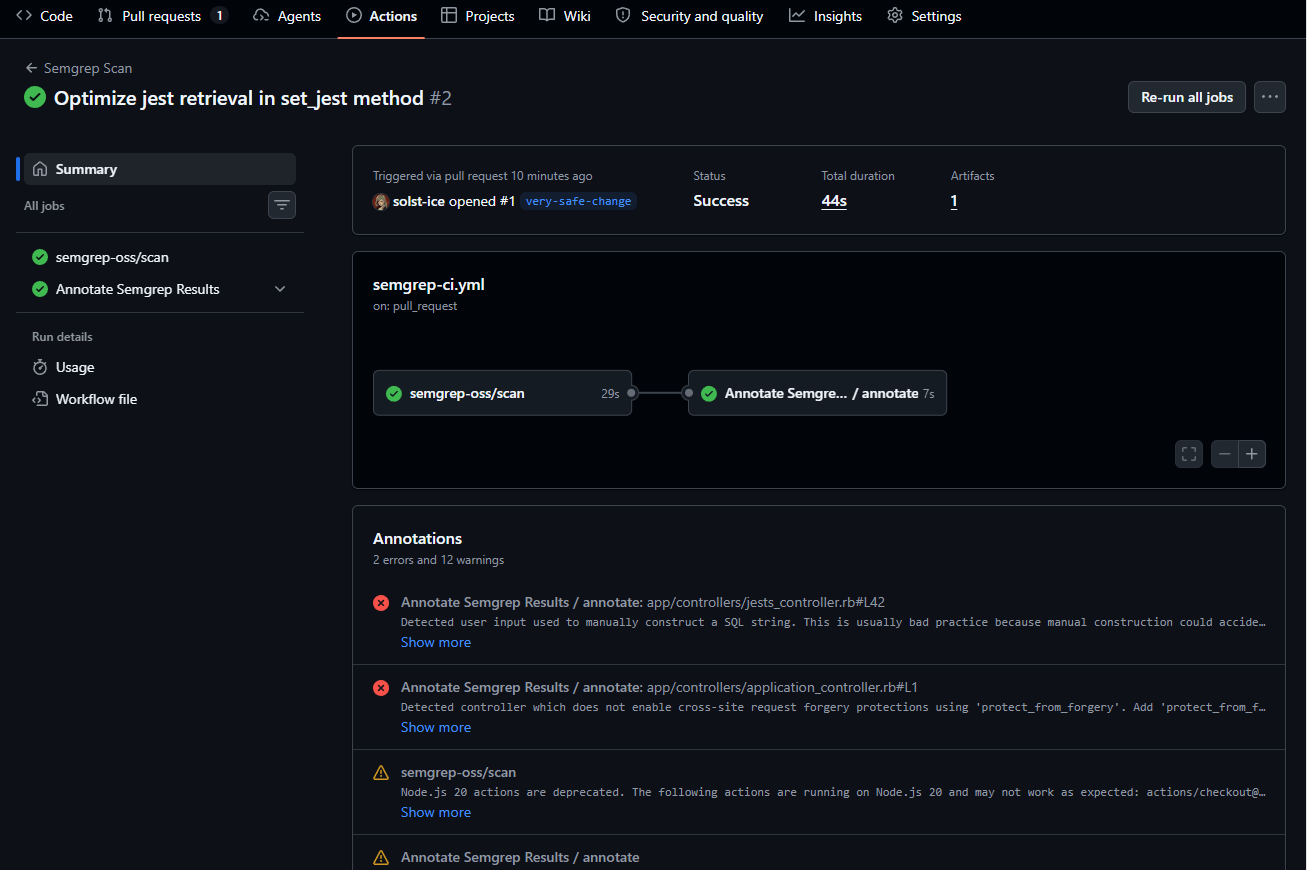Open the jobs filter icon button

pyautogui.click(x=282, y=205)
